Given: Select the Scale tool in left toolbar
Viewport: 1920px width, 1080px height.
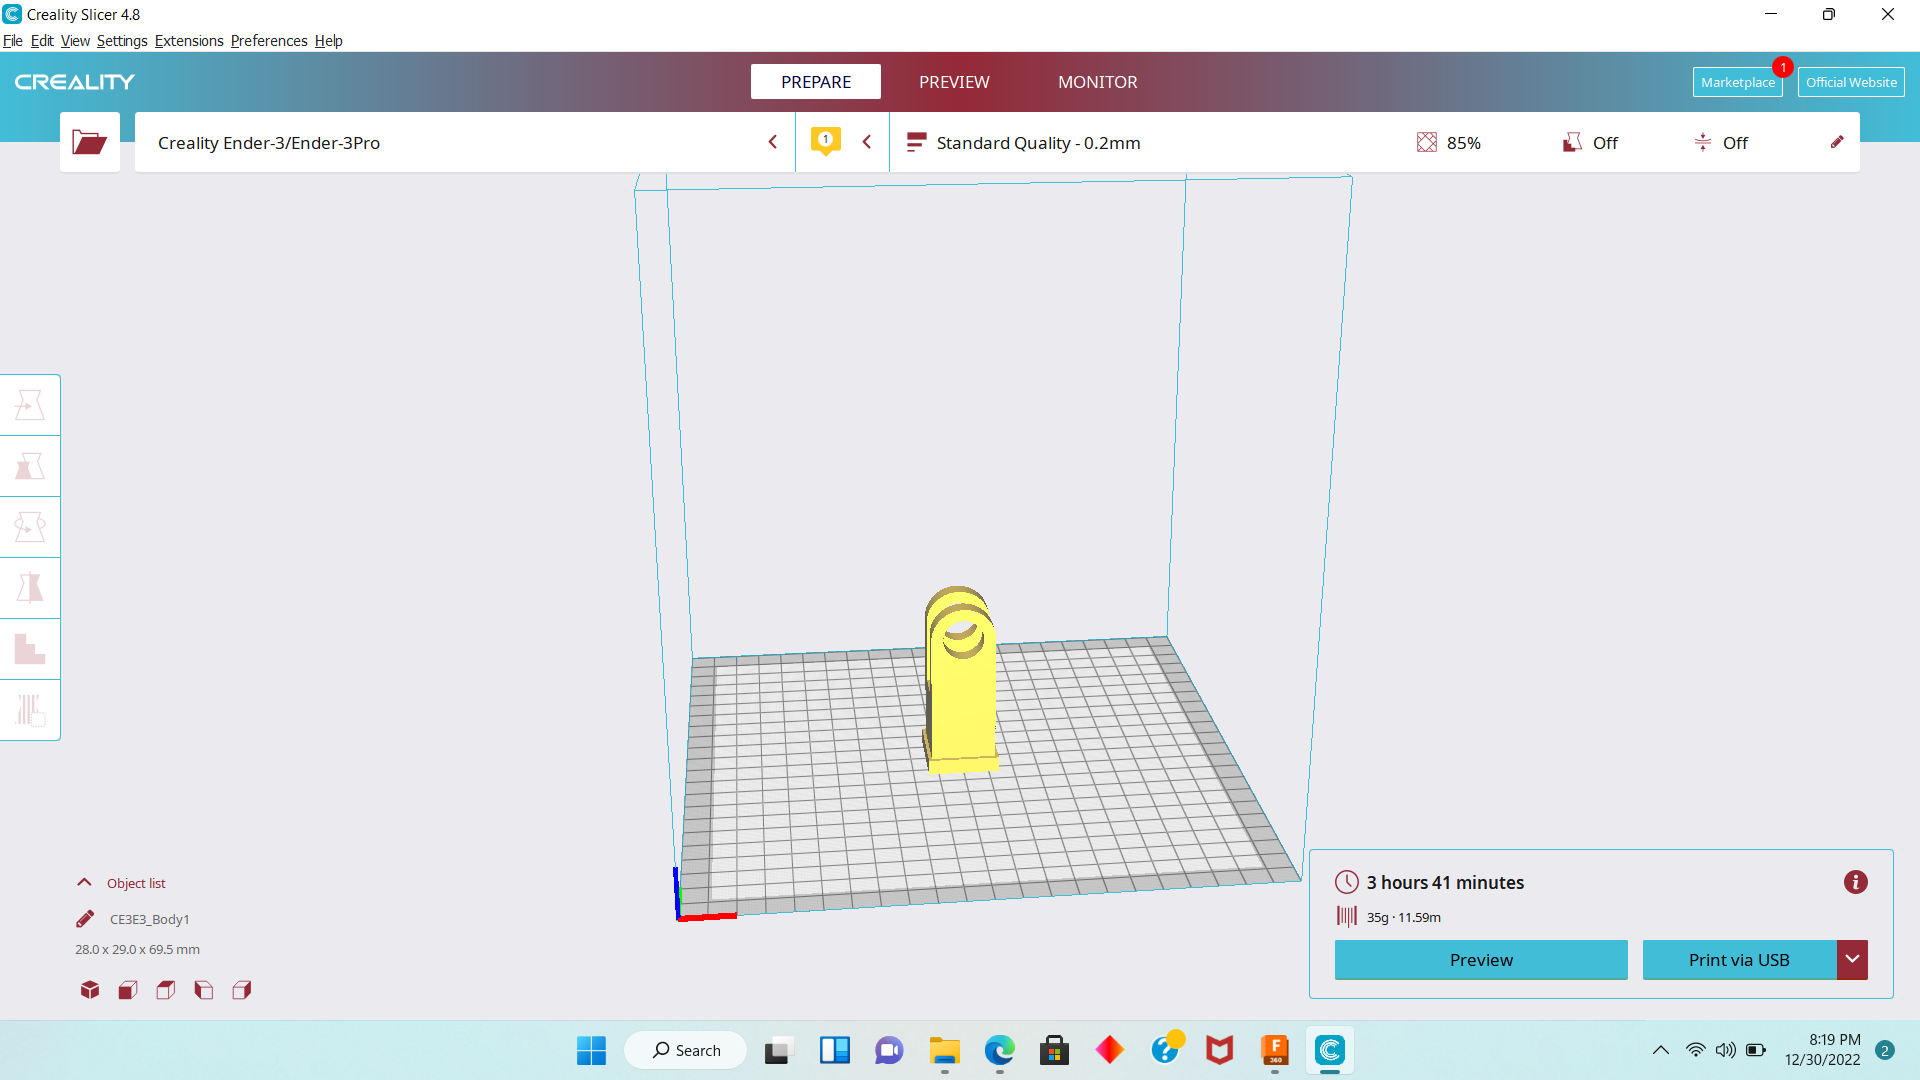Looking at the screenshot, I should tap(30, 466).
